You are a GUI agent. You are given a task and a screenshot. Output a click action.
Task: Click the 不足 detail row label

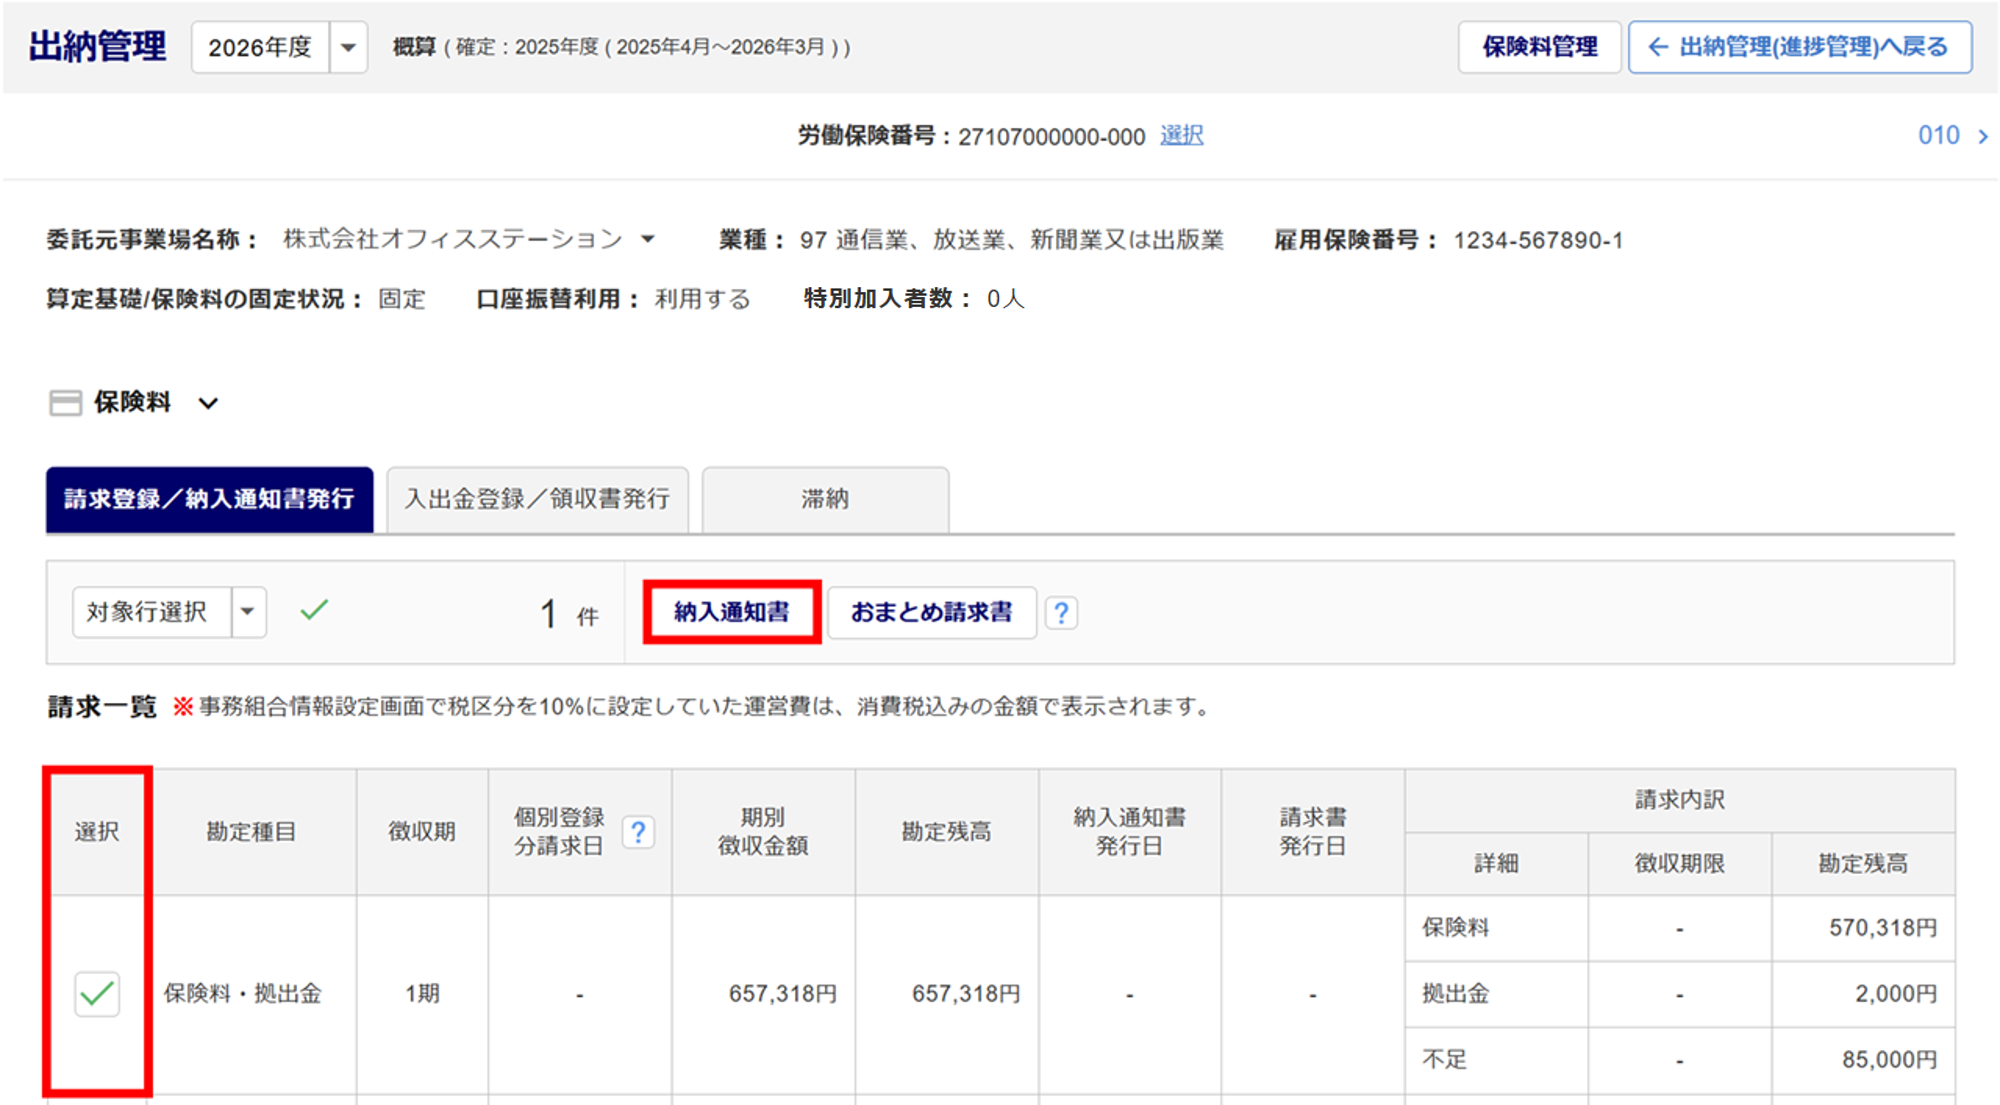(x=1444, y=1060)
